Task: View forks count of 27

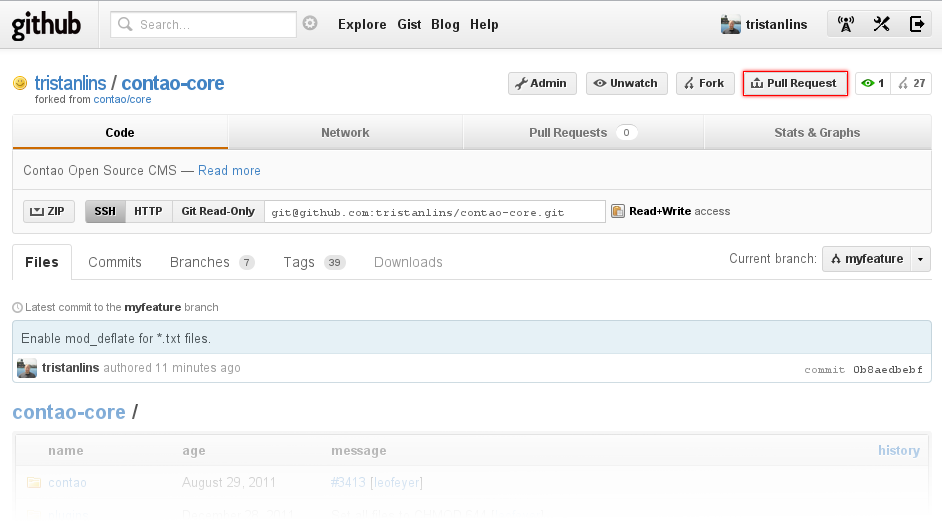Action: point(912,84)
